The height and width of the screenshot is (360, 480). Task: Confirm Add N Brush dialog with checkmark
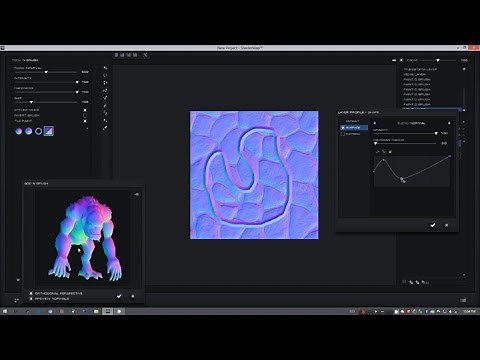[x=119, y=296]
